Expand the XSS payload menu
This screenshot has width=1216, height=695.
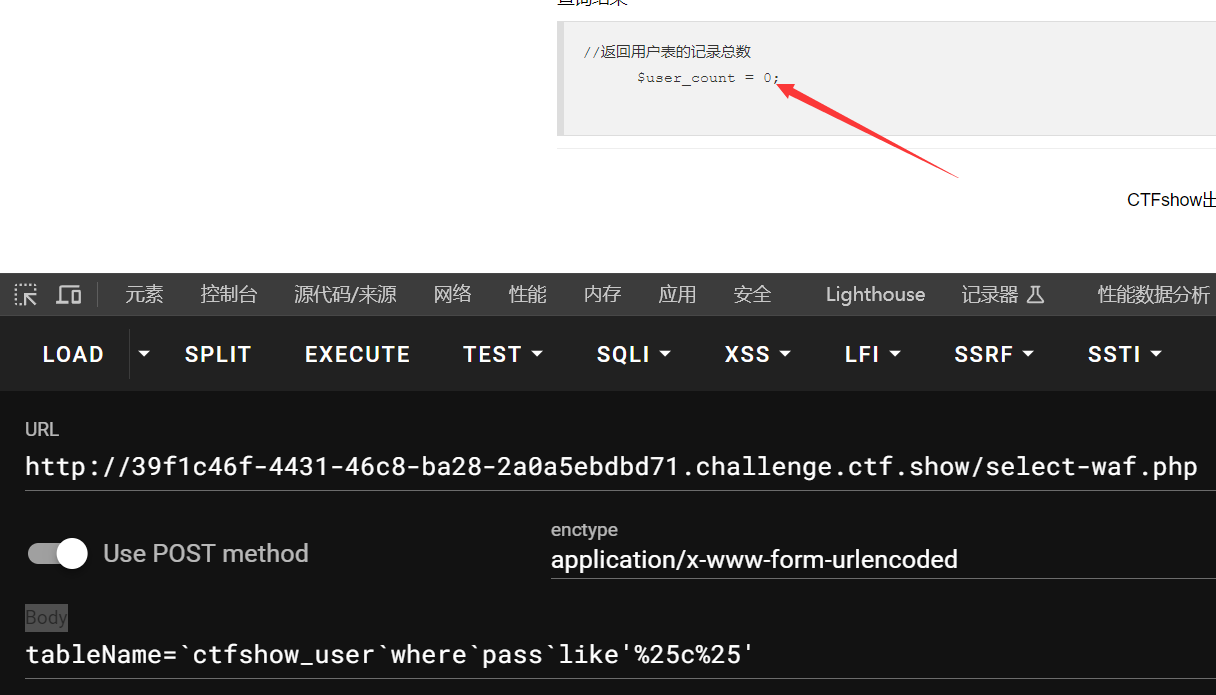point(757,354)
